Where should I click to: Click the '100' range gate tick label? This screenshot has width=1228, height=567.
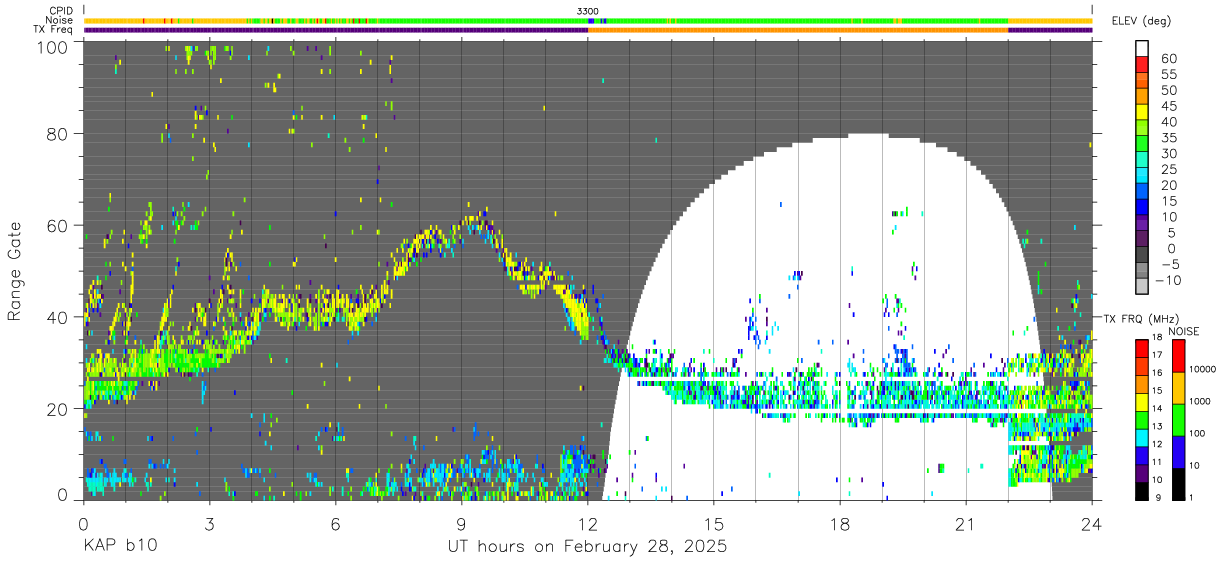[51, 46]
